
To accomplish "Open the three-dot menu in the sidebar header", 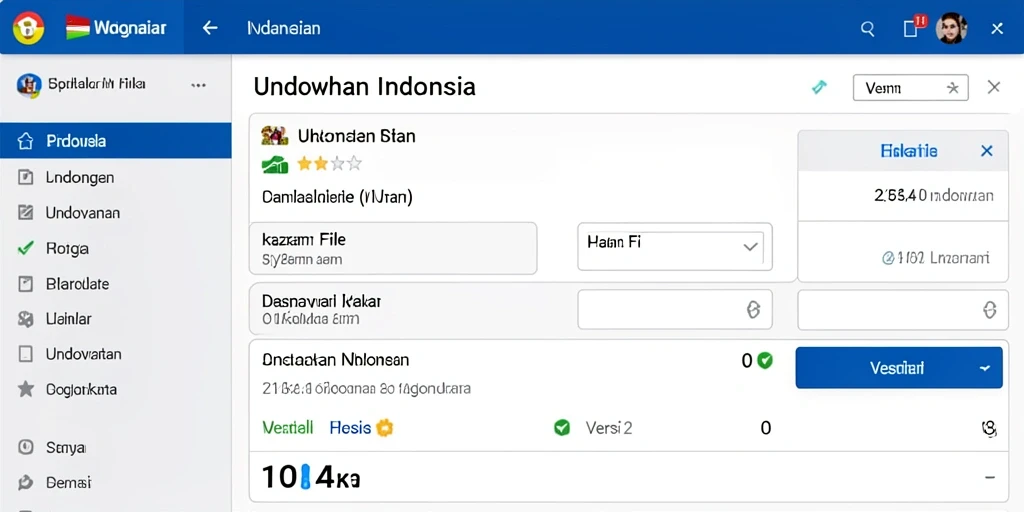I will pyautogui.click(x=199, y=85).
